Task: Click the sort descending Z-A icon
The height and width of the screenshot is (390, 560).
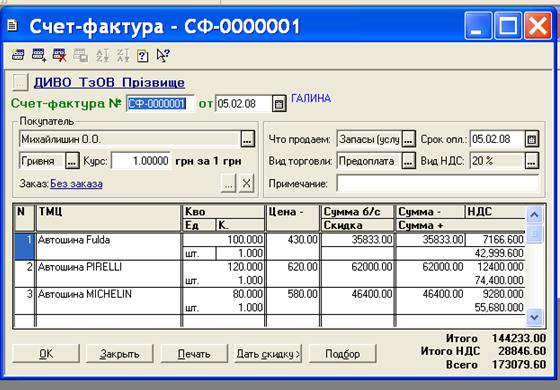Action: click(x=123, y=55)
